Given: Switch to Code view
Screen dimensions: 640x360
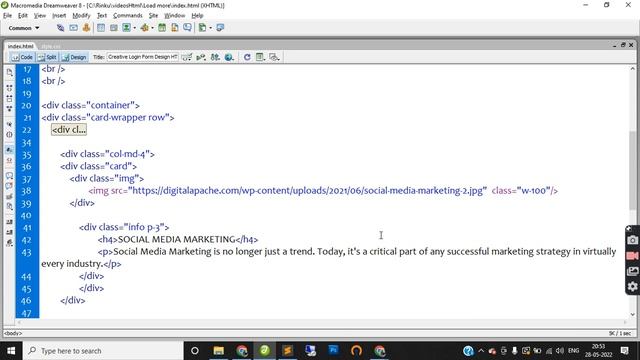Looking at the screenshot, I should (x=22, y=57).
